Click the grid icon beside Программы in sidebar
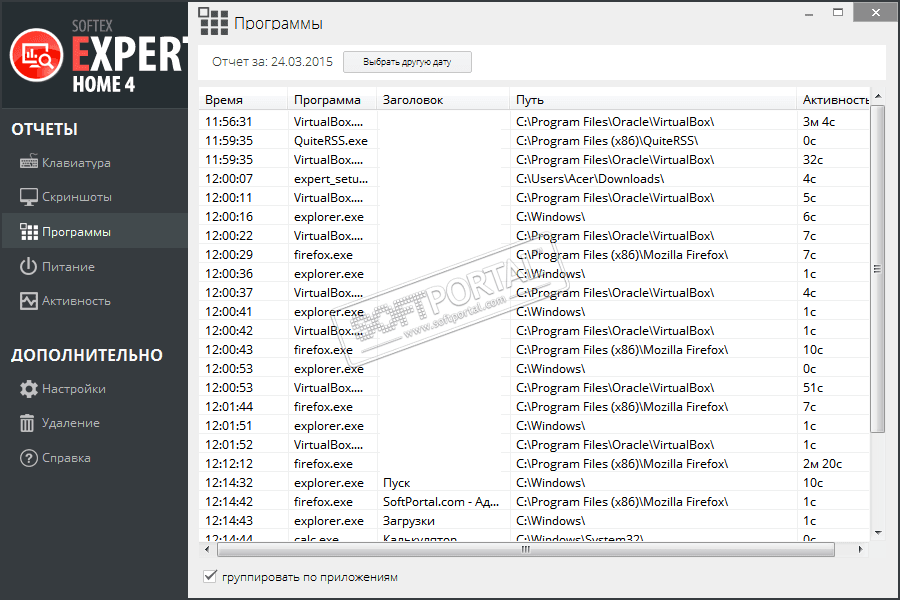The height and width of the screenshot is (600, 900). 29,232
